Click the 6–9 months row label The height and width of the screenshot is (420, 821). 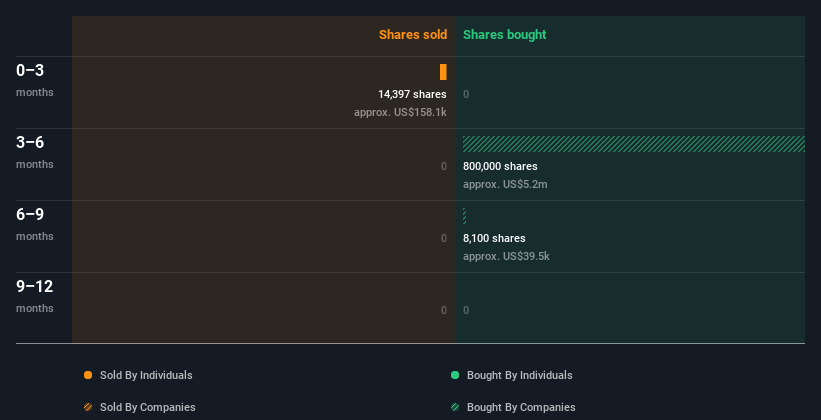click(35, 224)
